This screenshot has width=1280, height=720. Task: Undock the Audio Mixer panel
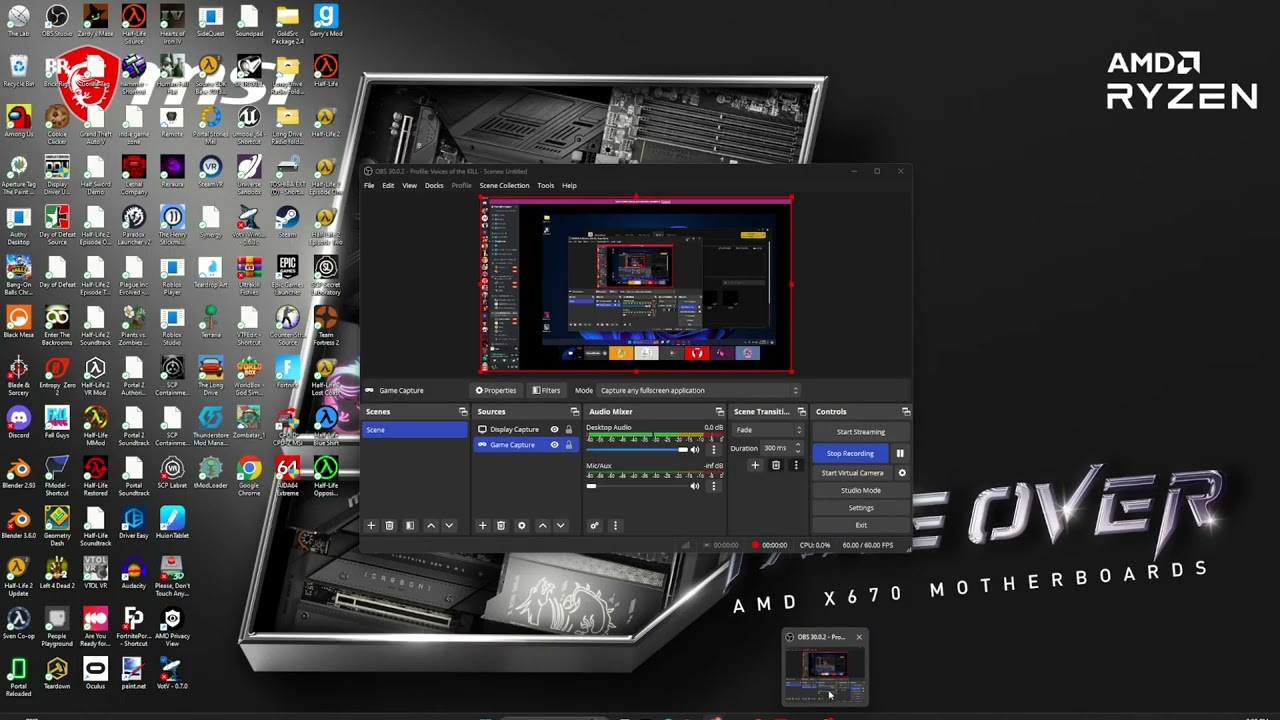719,412
